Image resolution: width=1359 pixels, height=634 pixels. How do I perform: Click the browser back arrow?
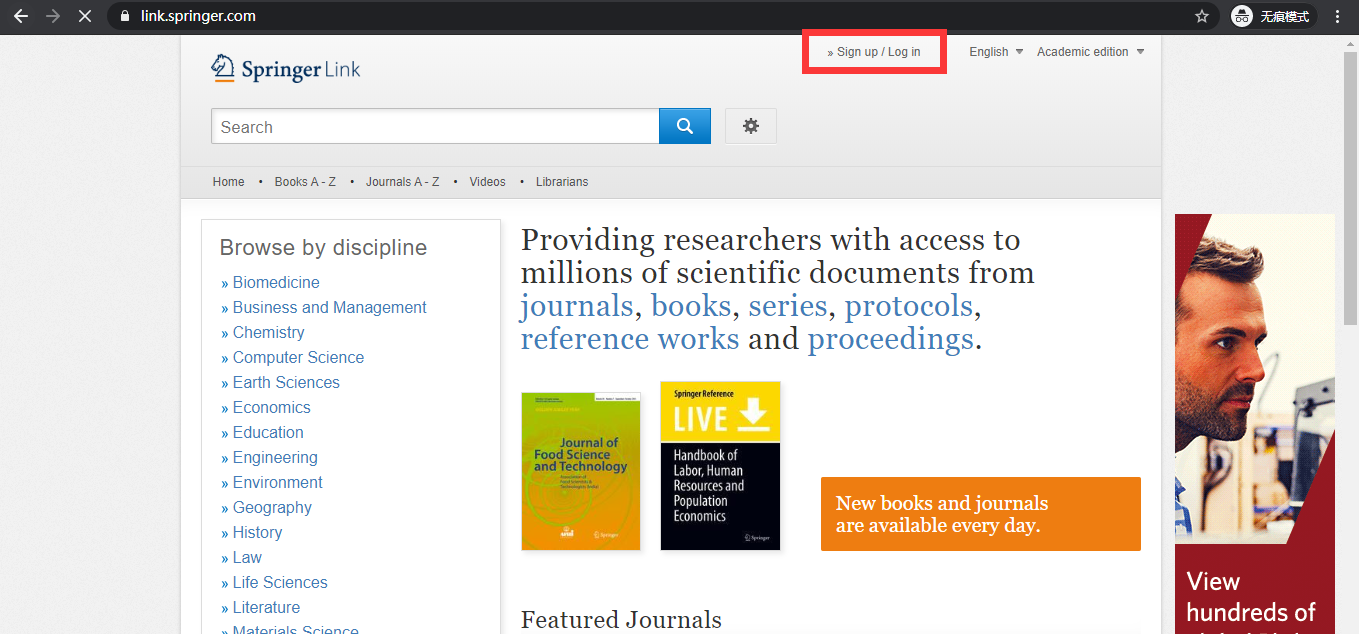coord(20,16)
